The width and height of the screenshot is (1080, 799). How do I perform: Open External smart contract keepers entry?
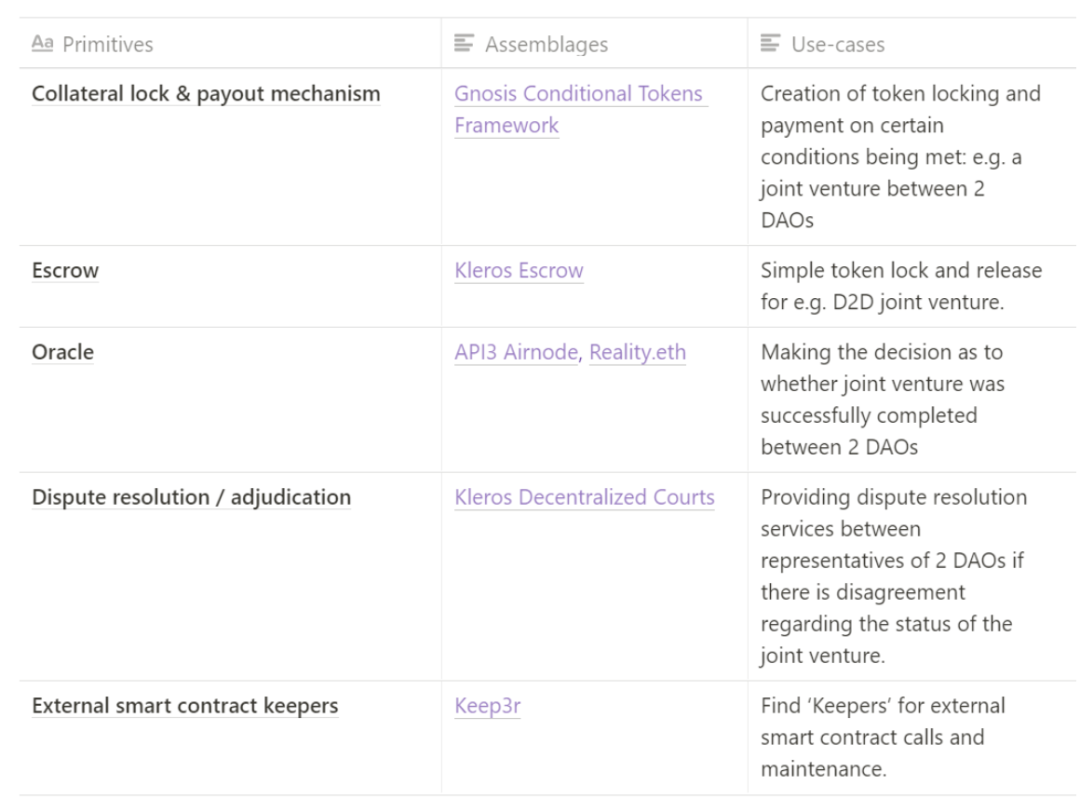click(x=185, y=706)
